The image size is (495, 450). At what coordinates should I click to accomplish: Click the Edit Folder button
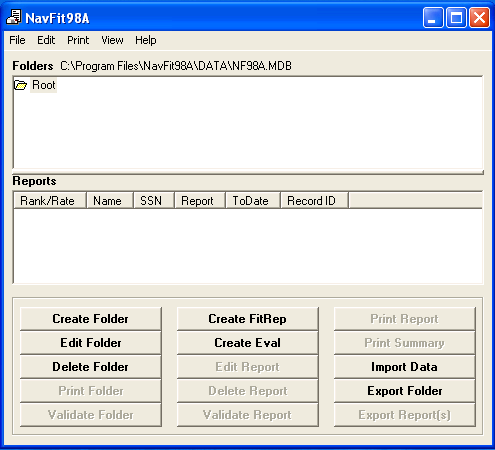[91, 343]
